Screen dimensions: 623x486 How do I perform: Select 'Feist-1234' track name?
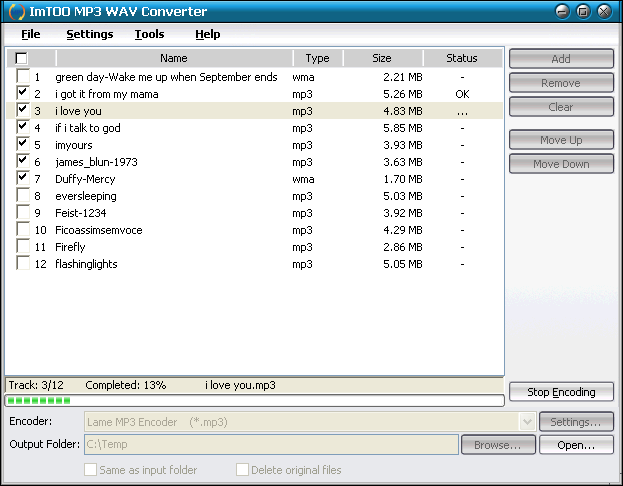[x=81, y=213]
